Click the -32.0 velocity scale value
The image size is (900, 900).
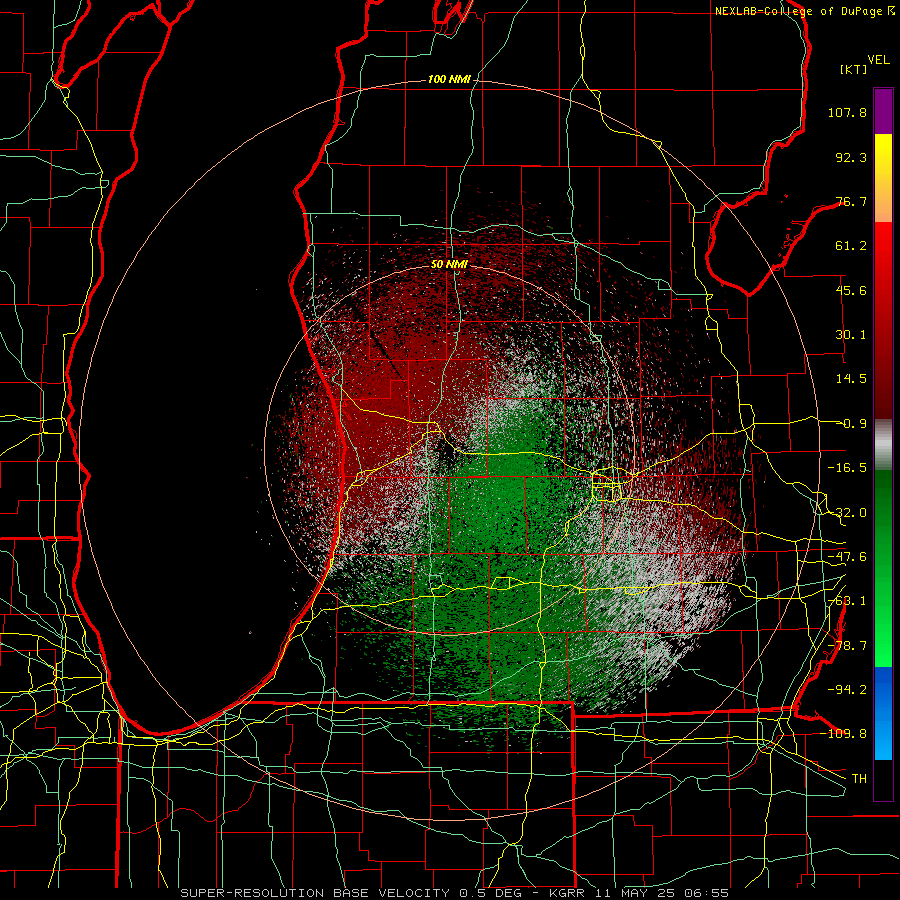tap(847, 513)
